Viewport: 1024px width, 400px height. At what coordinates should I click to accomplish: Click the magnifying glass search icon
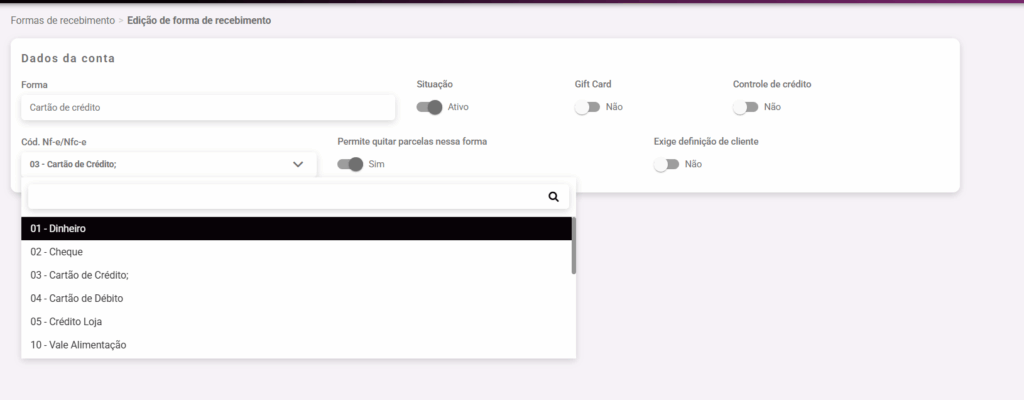(x=553, y=197)
